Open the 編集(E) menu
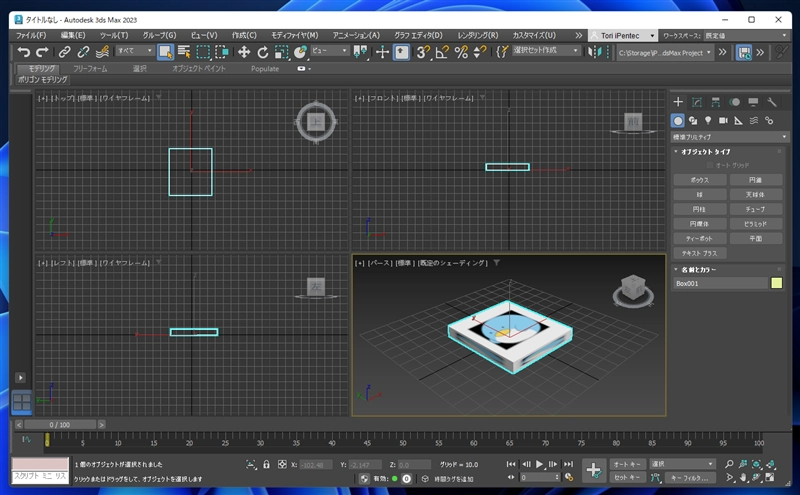 pos(73,35)
